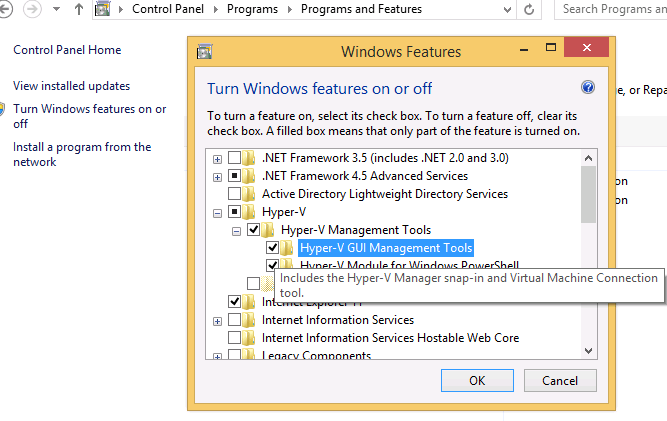Screen dimensions: 667x421
Task: Check Active Directory Lightweight Directory Services
Action: pos(234,193)
